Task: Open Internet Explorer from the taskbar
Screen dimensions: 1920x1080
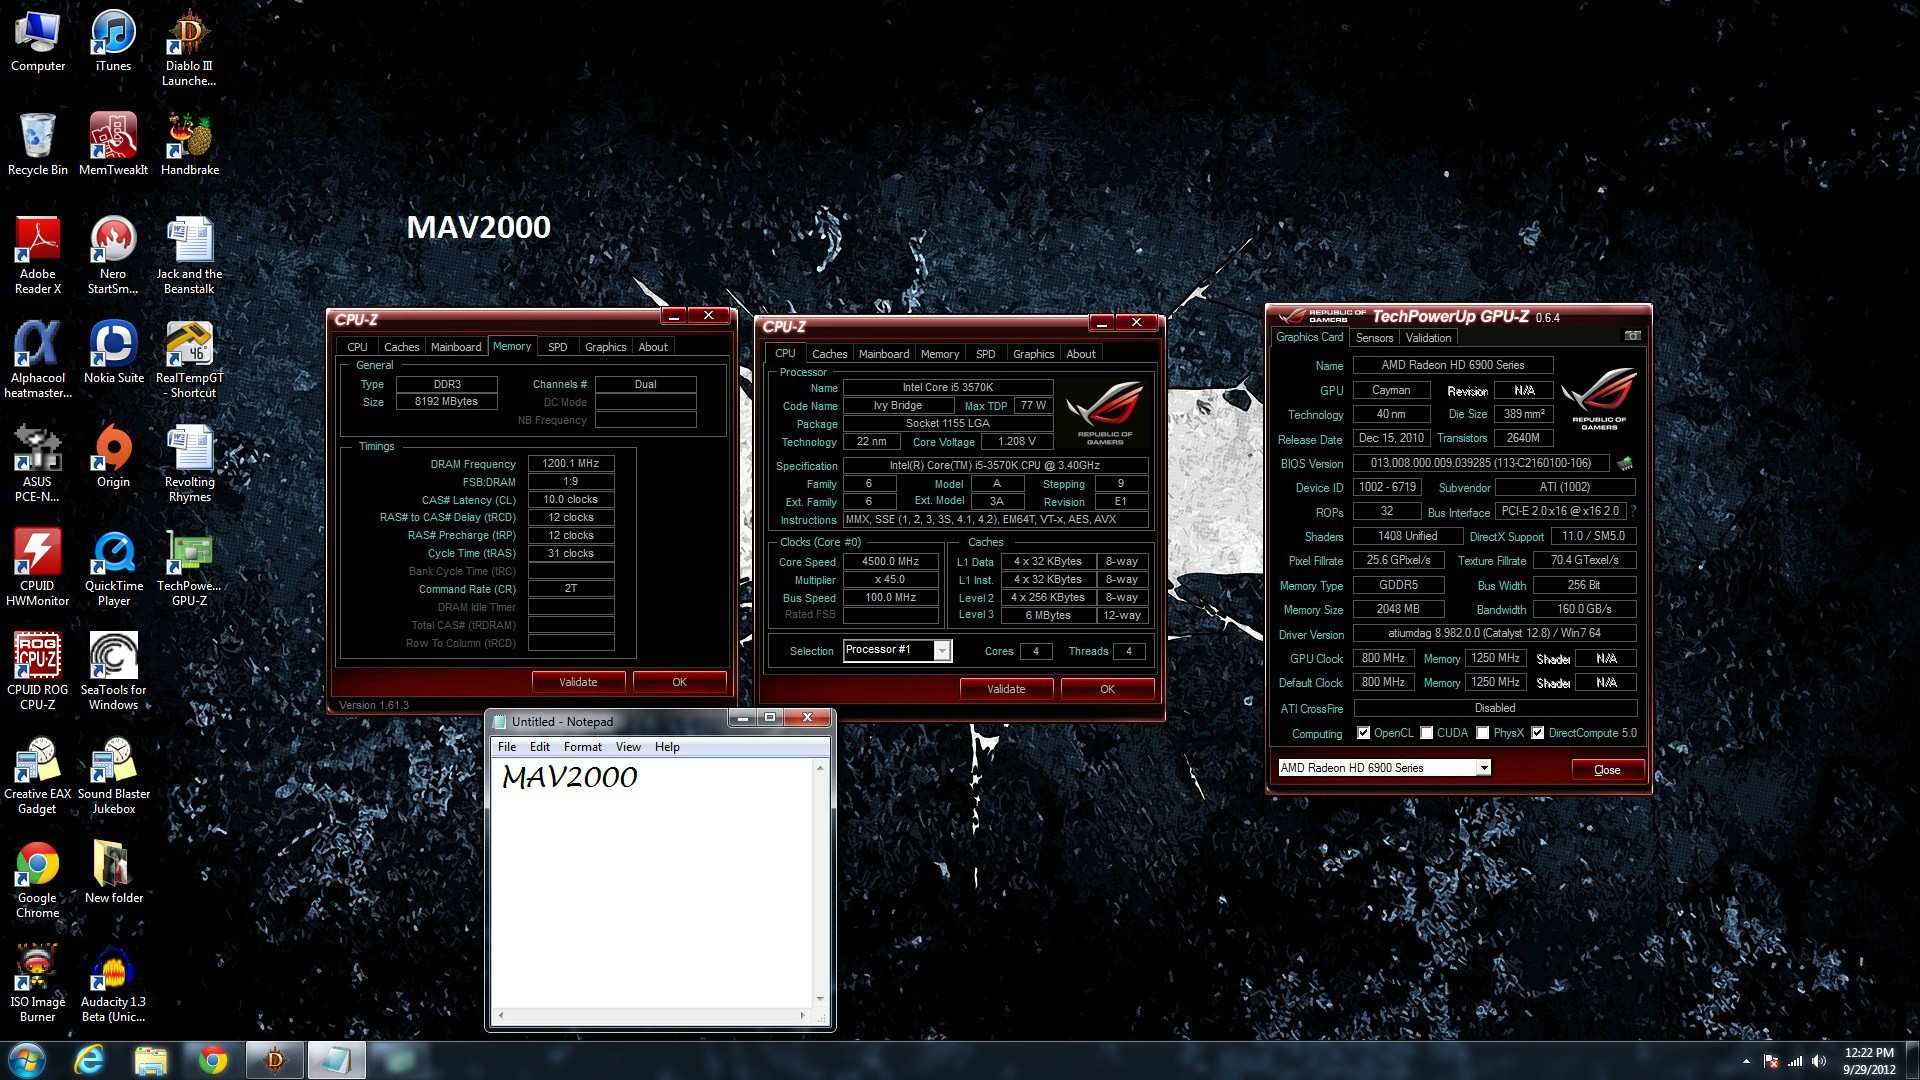Action: point(89,1060)
